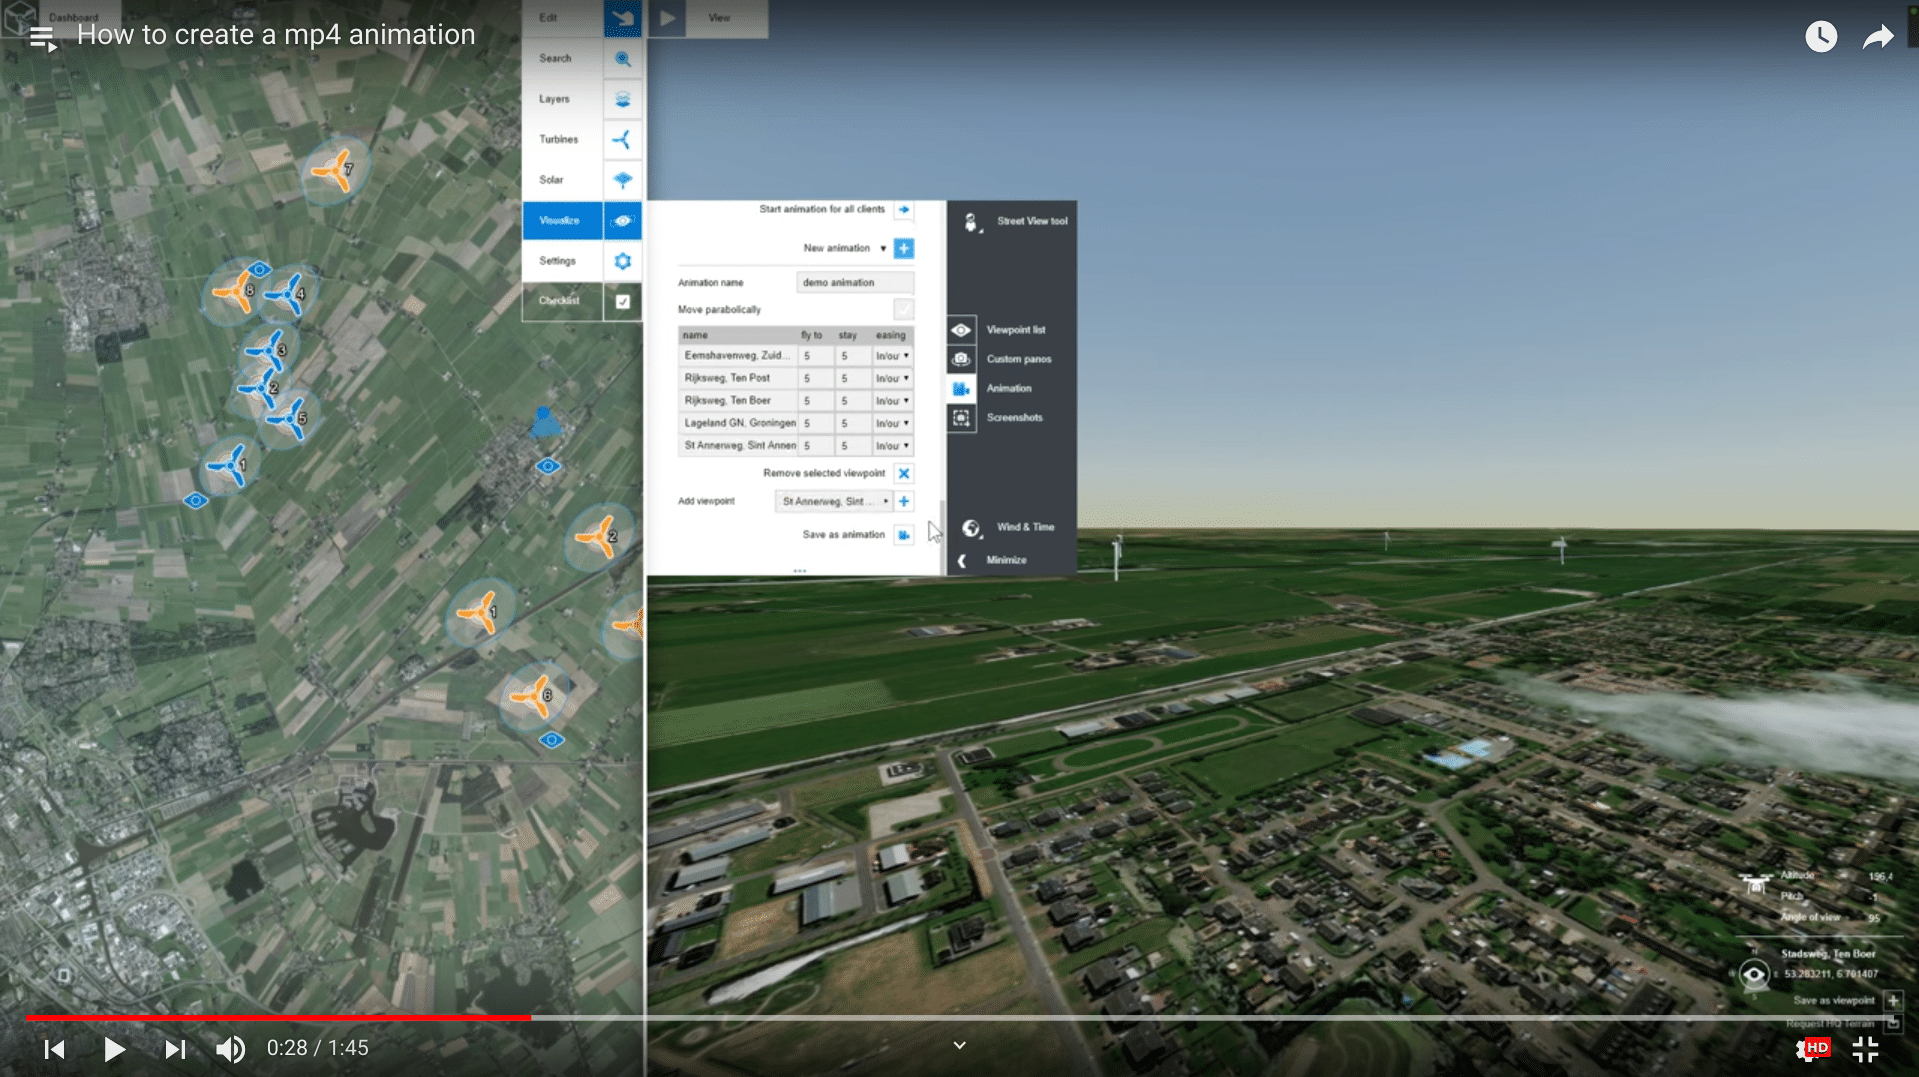Click the Edit arrow icon

pyautogui.click(x=623, y=18)
